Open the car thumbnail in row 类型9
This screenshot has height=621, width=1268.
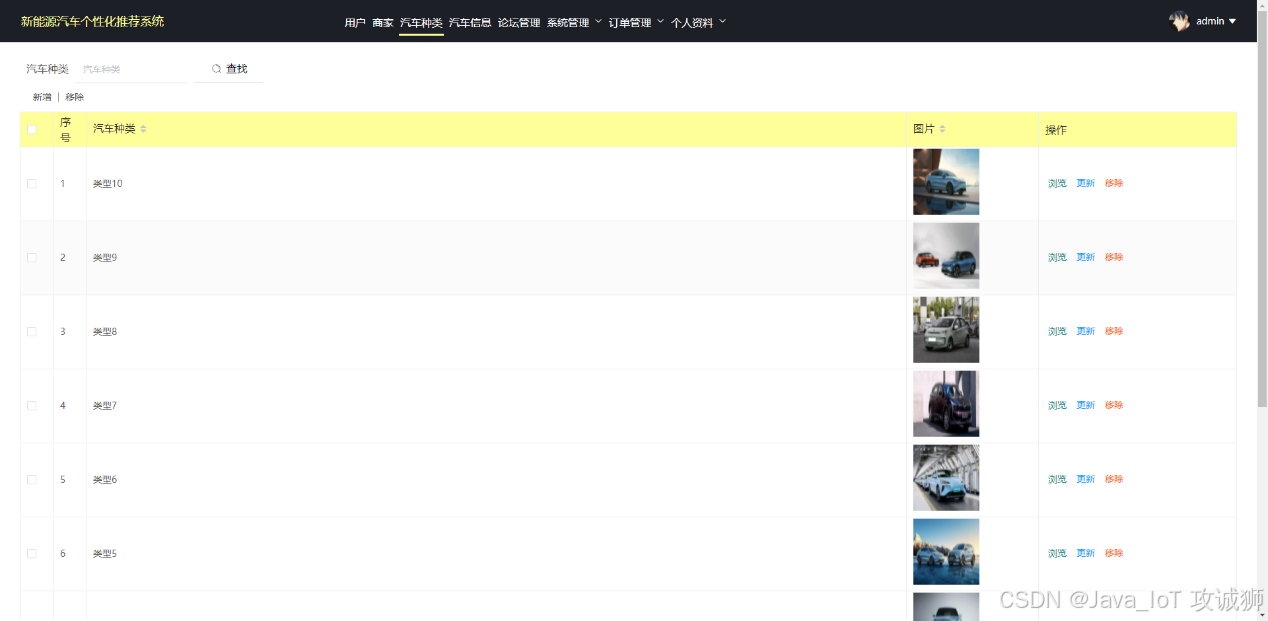coord(946,256)
